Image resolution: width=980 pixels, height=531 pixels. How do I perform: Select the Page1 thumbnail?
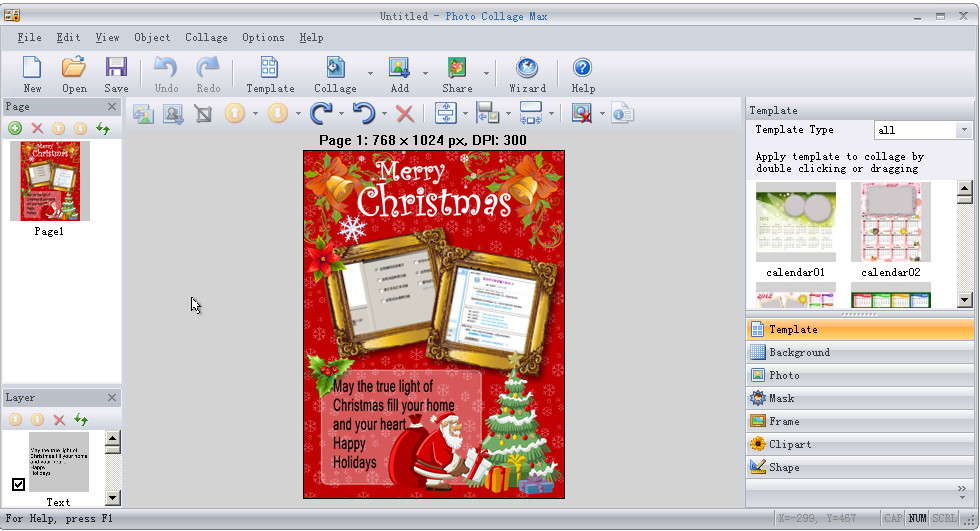[x=50, y=181]
